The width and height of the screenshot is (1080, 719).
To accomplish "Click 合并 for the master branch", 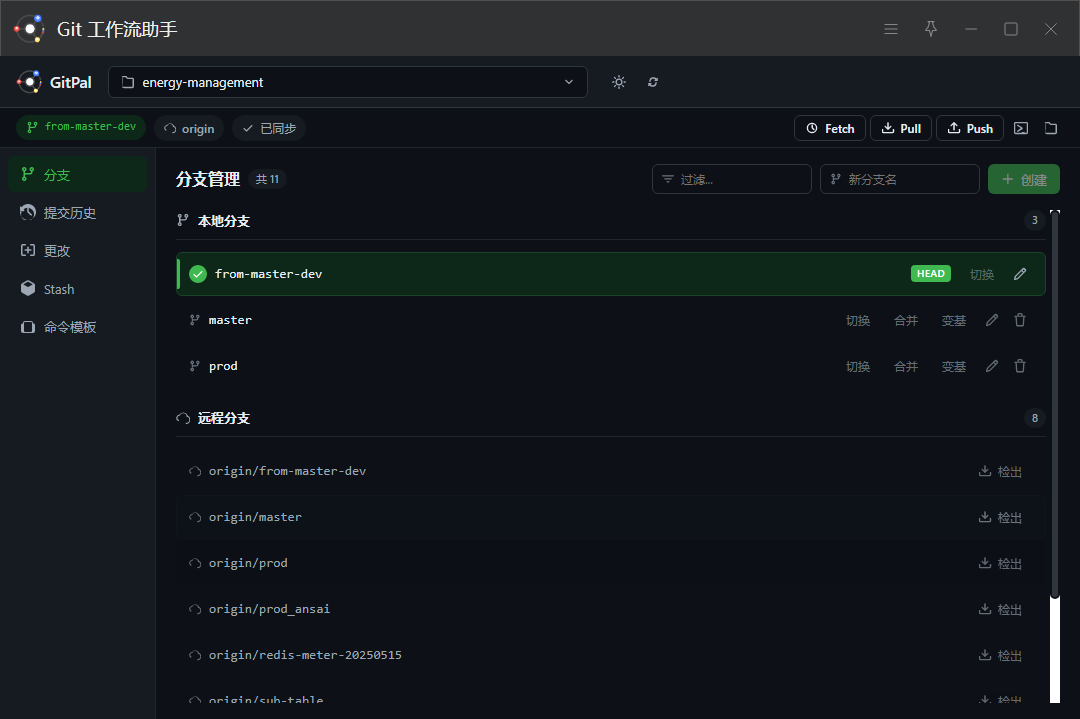I will pos(906,321).
